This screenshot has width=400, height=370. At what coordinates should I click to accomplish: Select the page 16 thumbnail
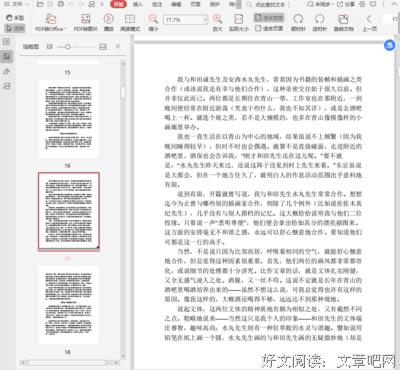pyautogui.click(x=68, y=119)
